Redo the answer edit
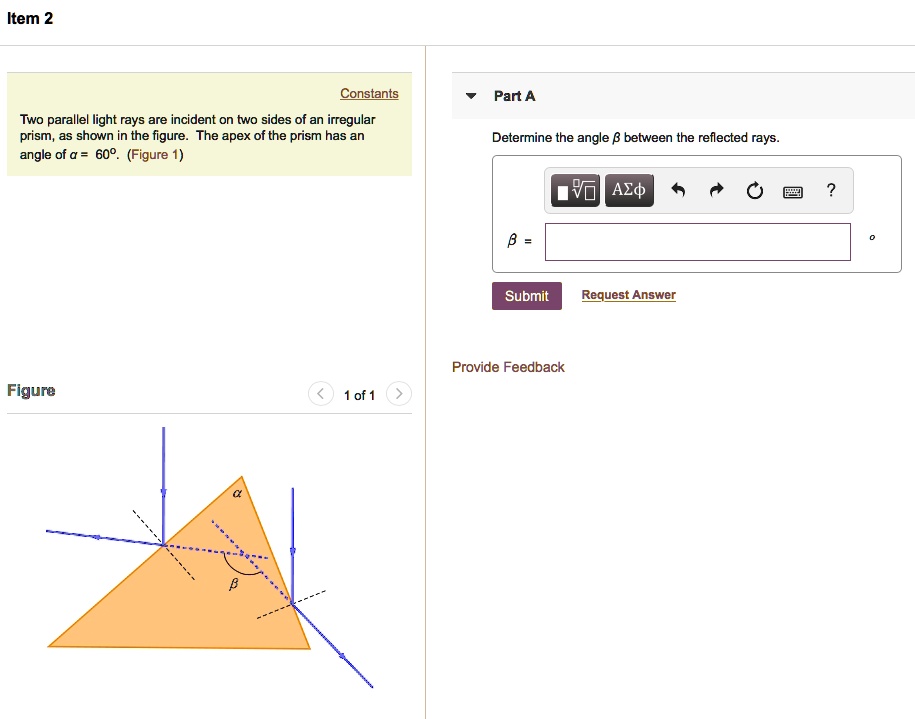The image size is (915, 719). [716, 190]
